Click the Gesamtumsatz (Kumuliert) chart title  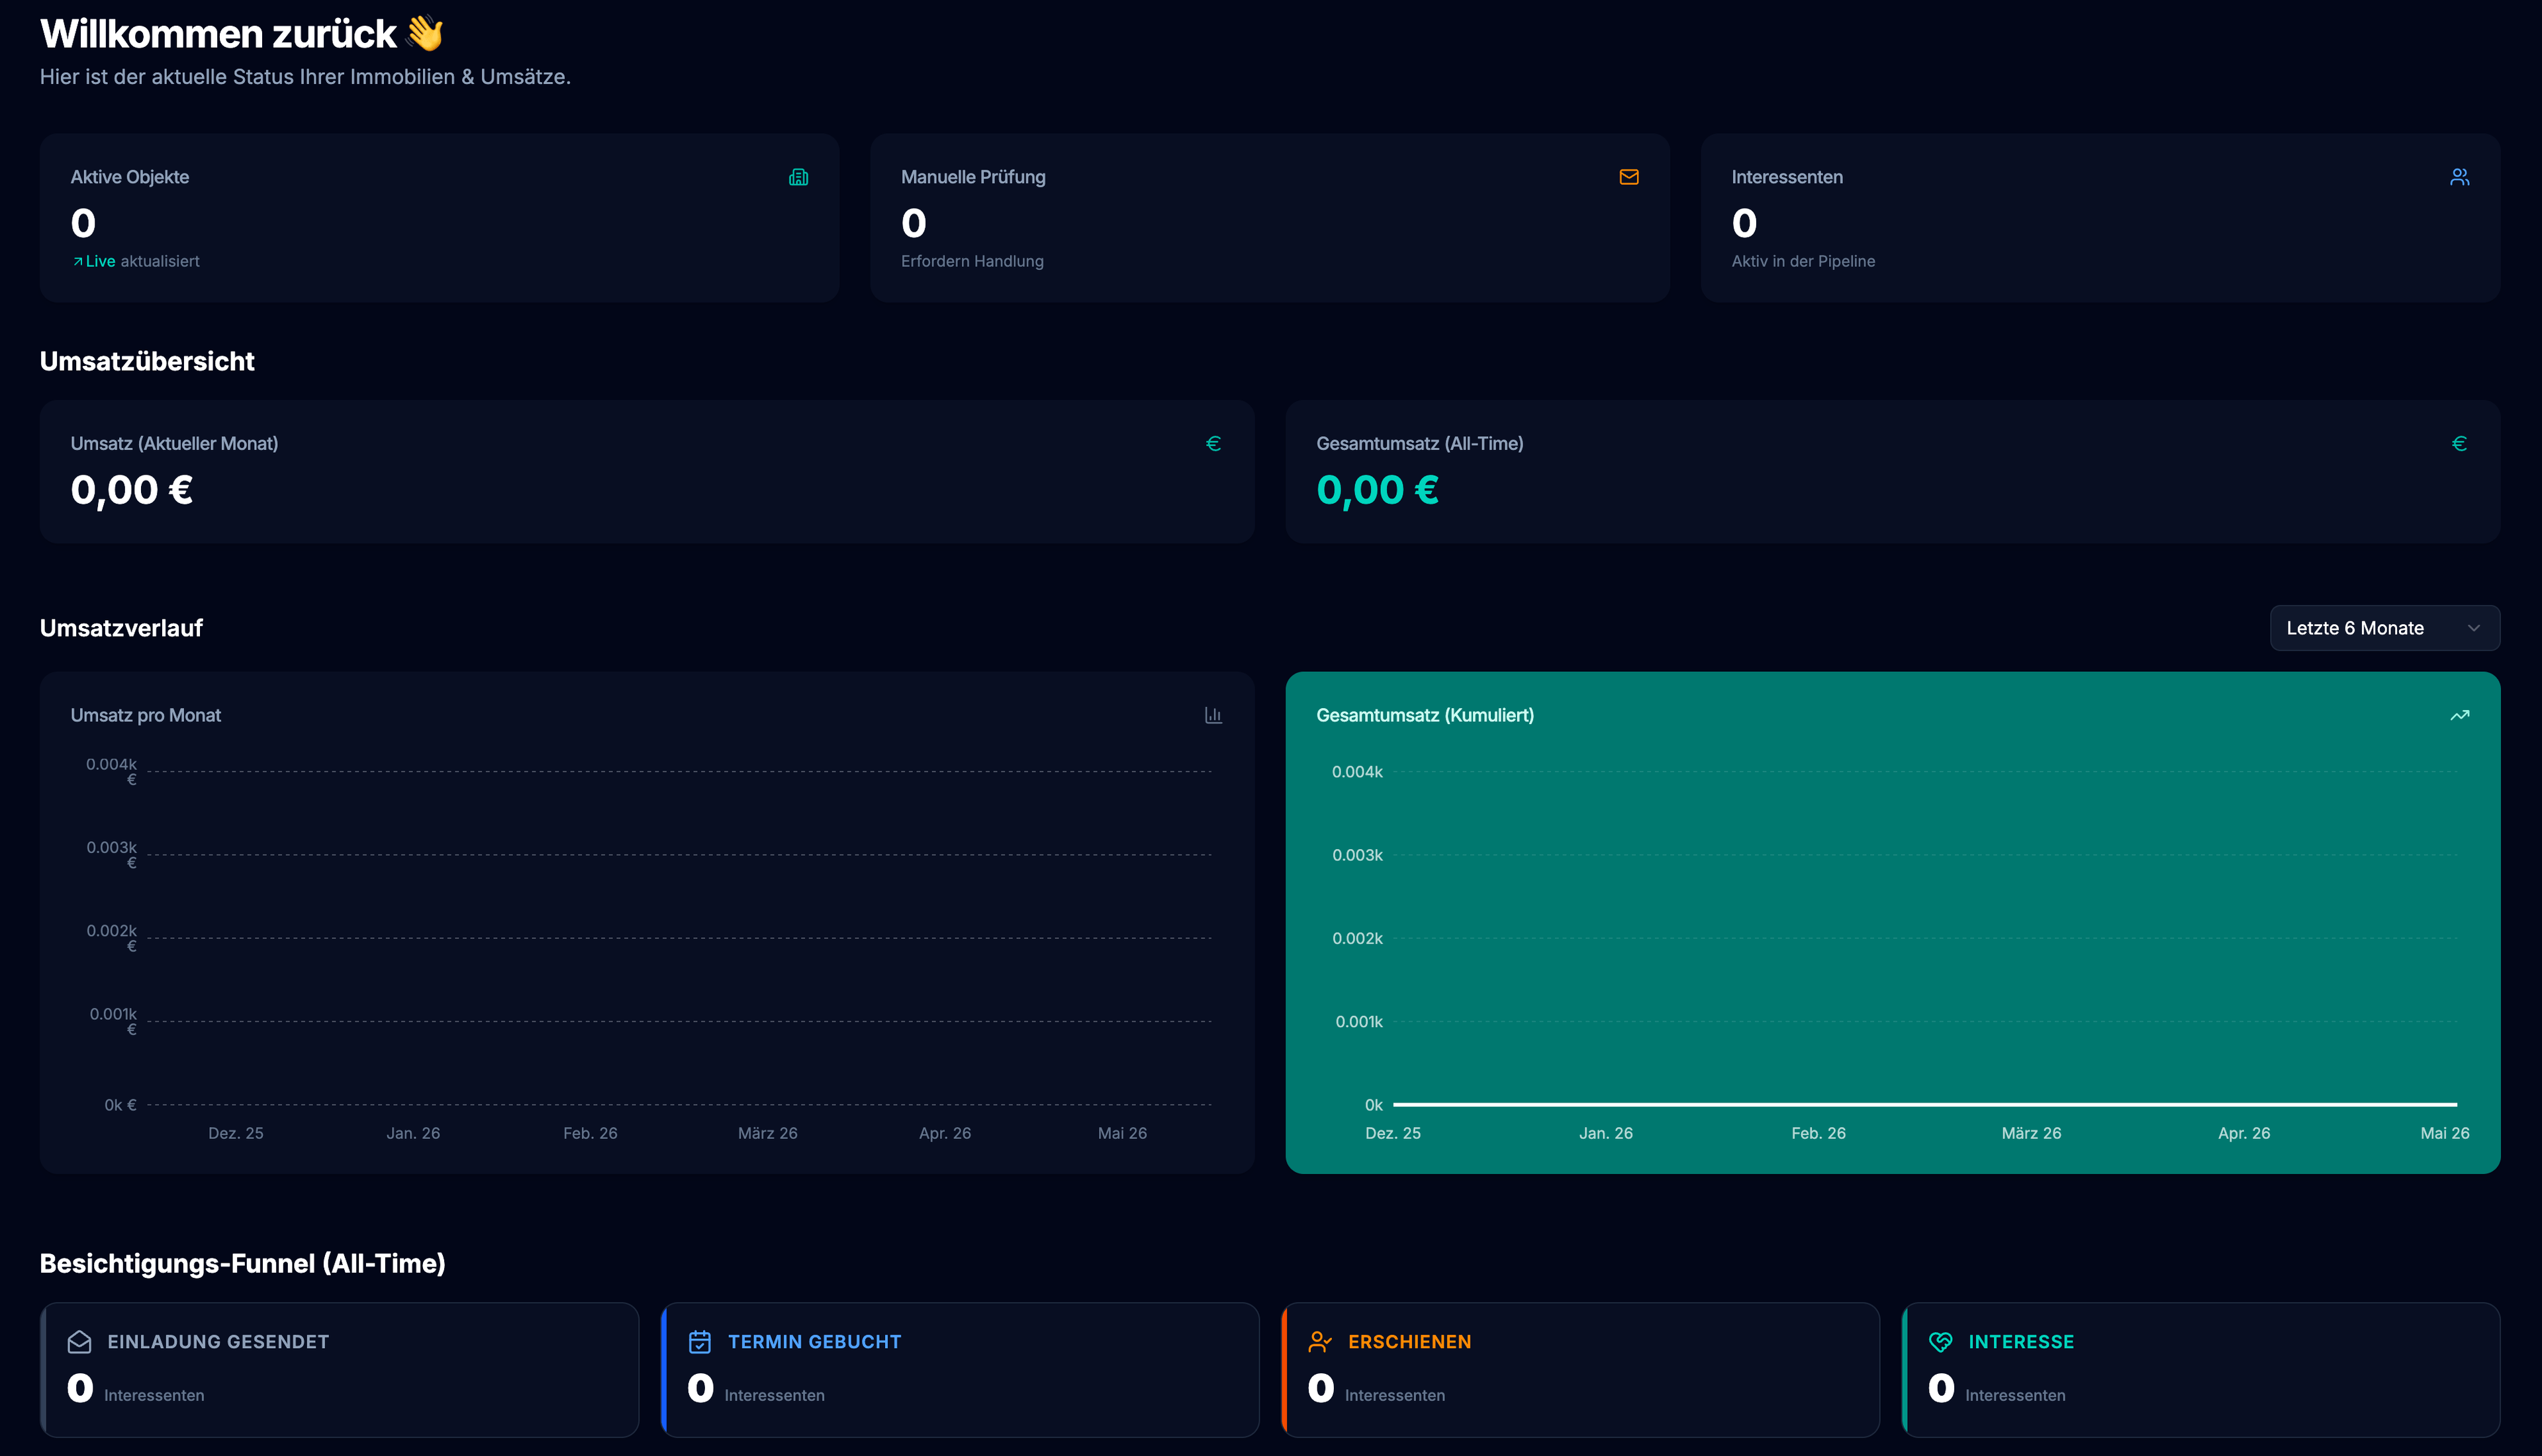(x=1425, y=715)
